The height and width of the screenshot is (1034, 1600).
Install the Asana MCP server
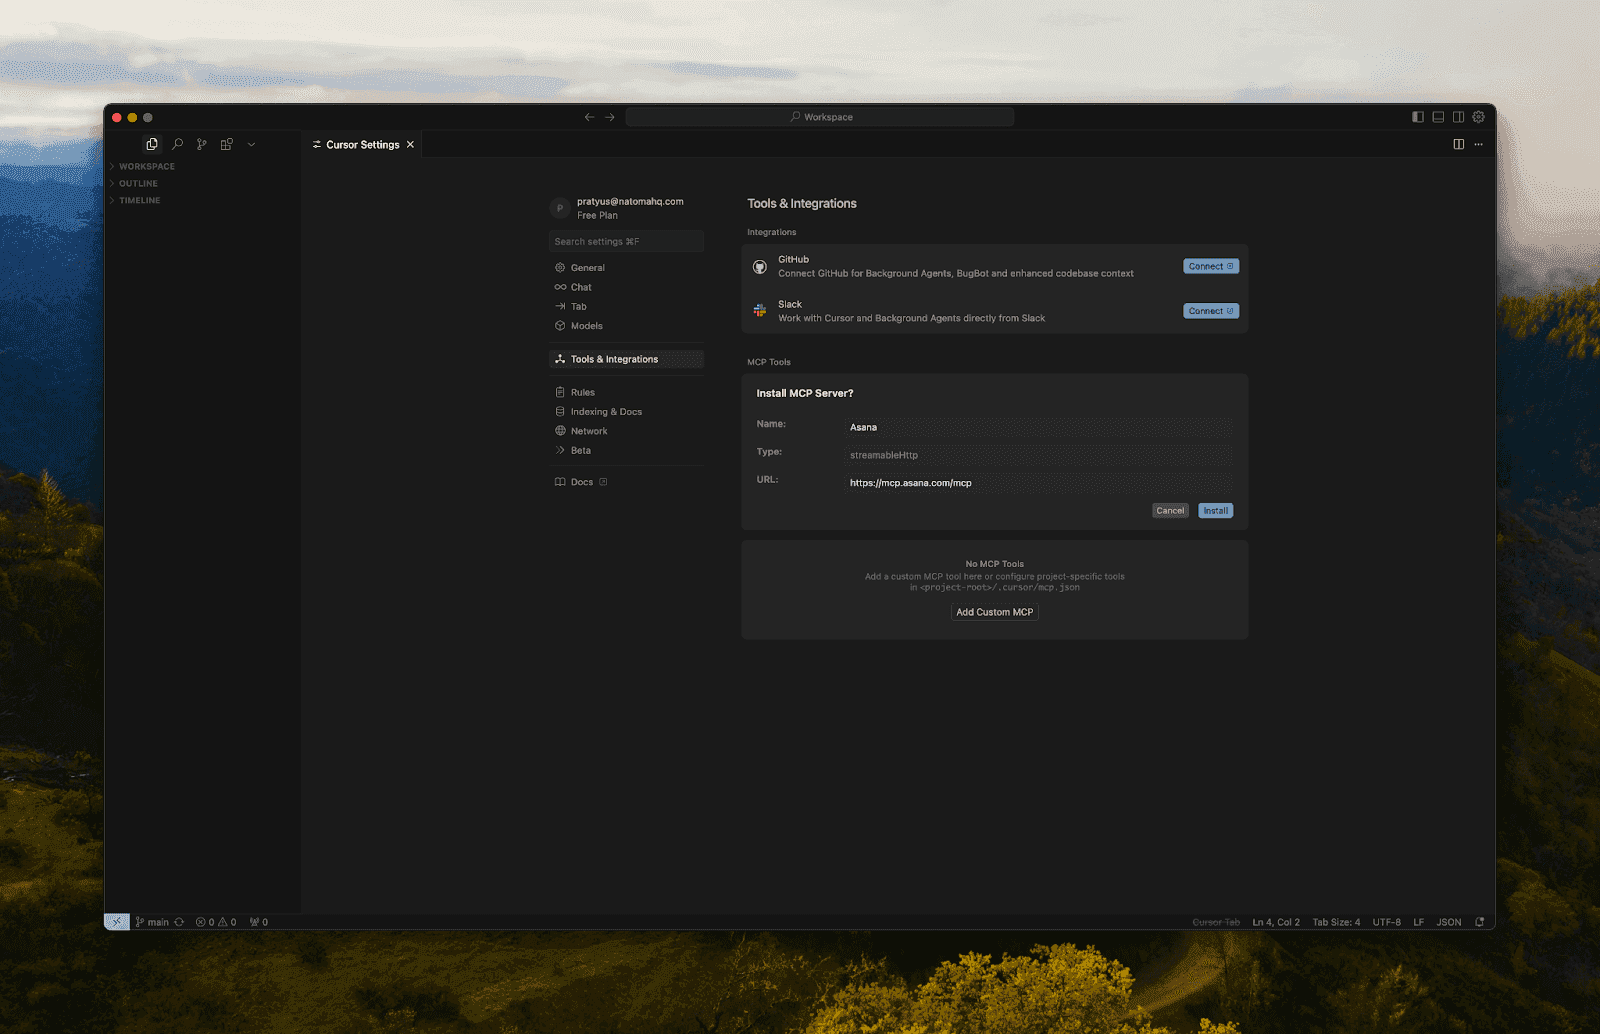1216,511
